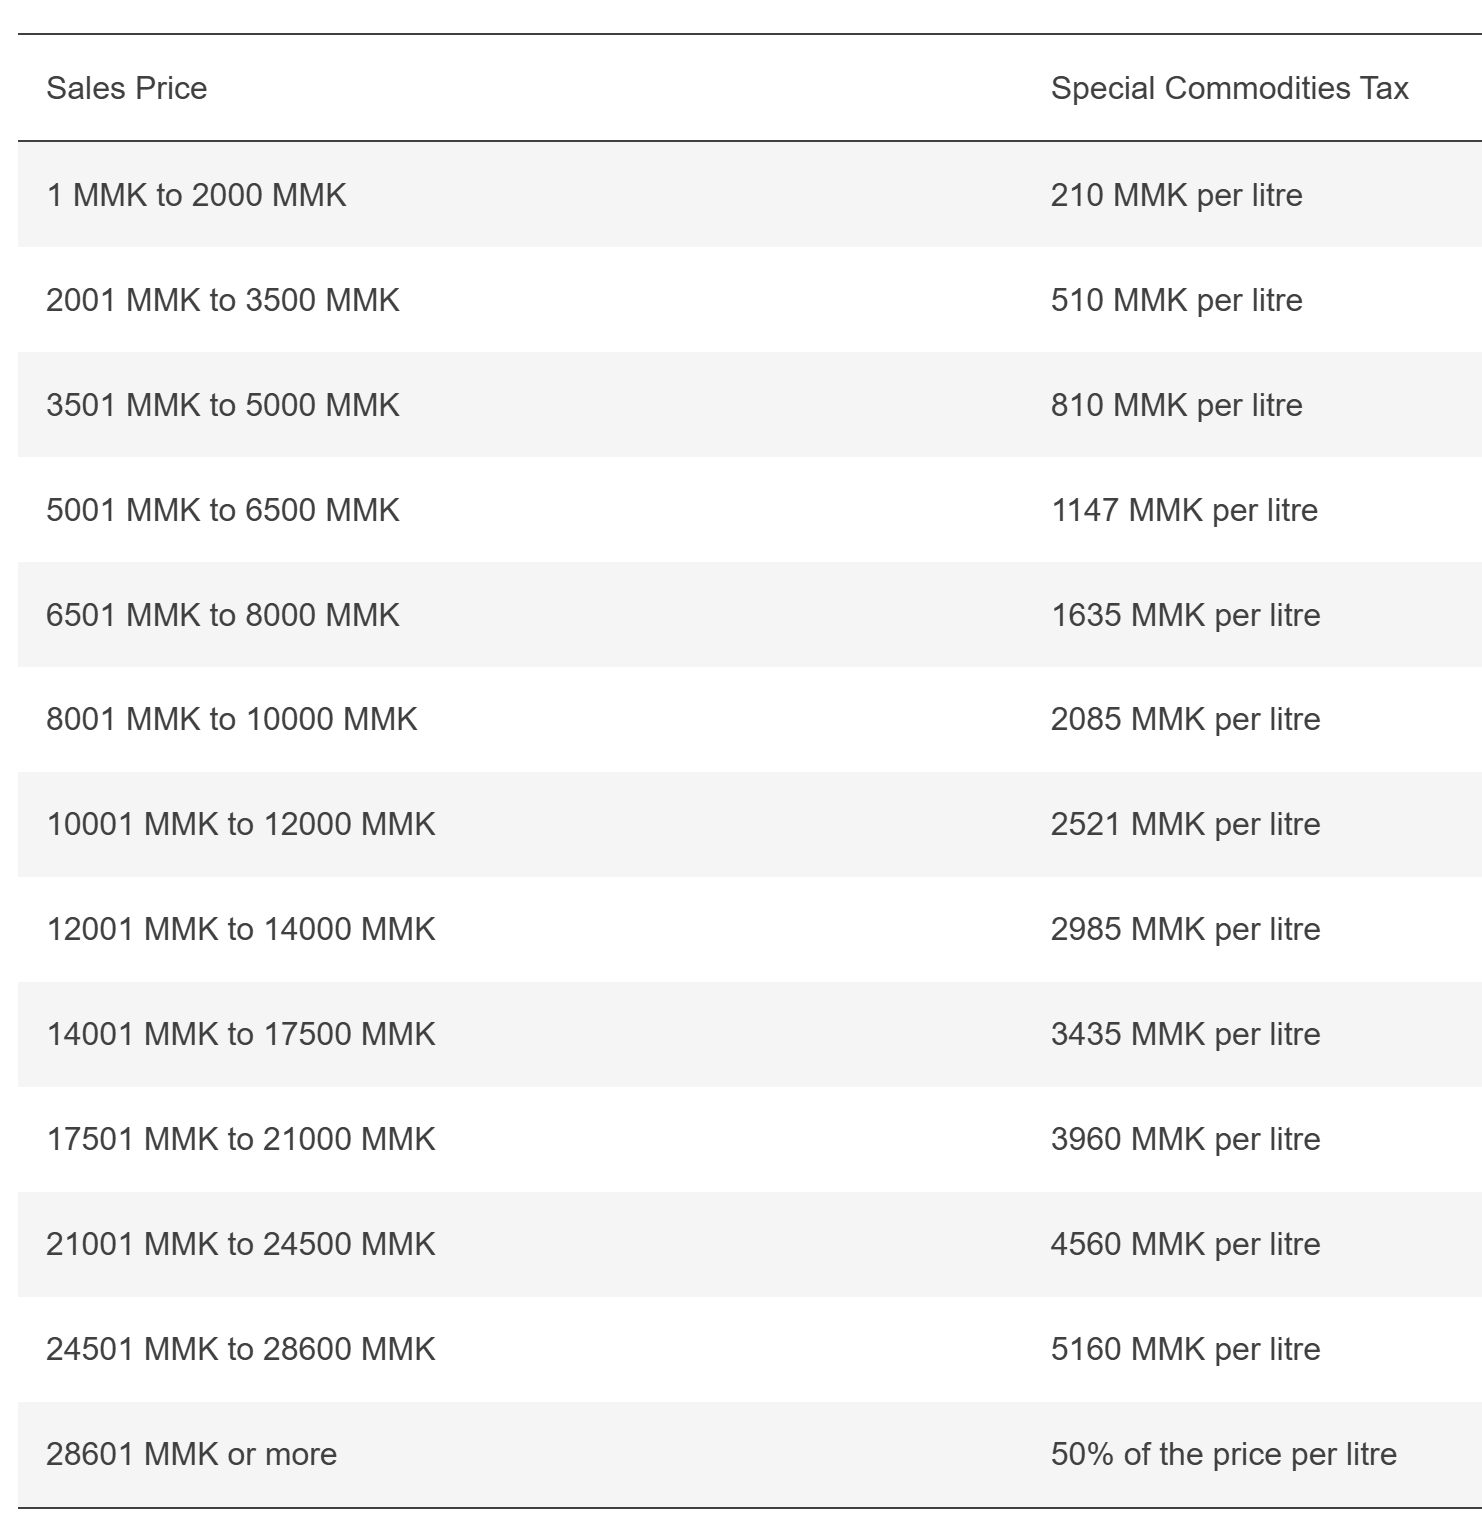Select the 1 MMK to 2000 MMK cell

pyautogui.click(x=196, y=194)
